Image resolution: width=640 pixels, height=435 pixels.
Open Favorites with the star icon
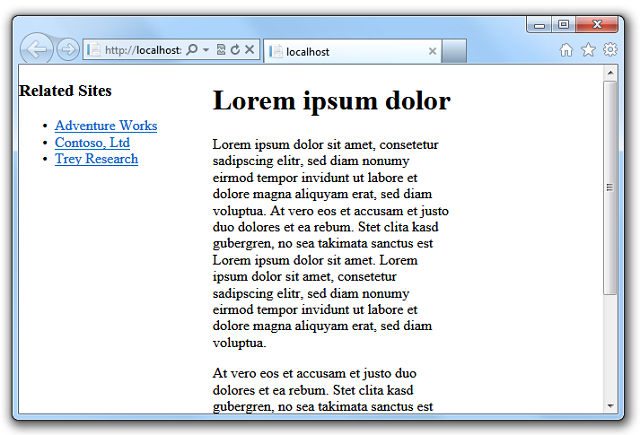click(588, 50)
